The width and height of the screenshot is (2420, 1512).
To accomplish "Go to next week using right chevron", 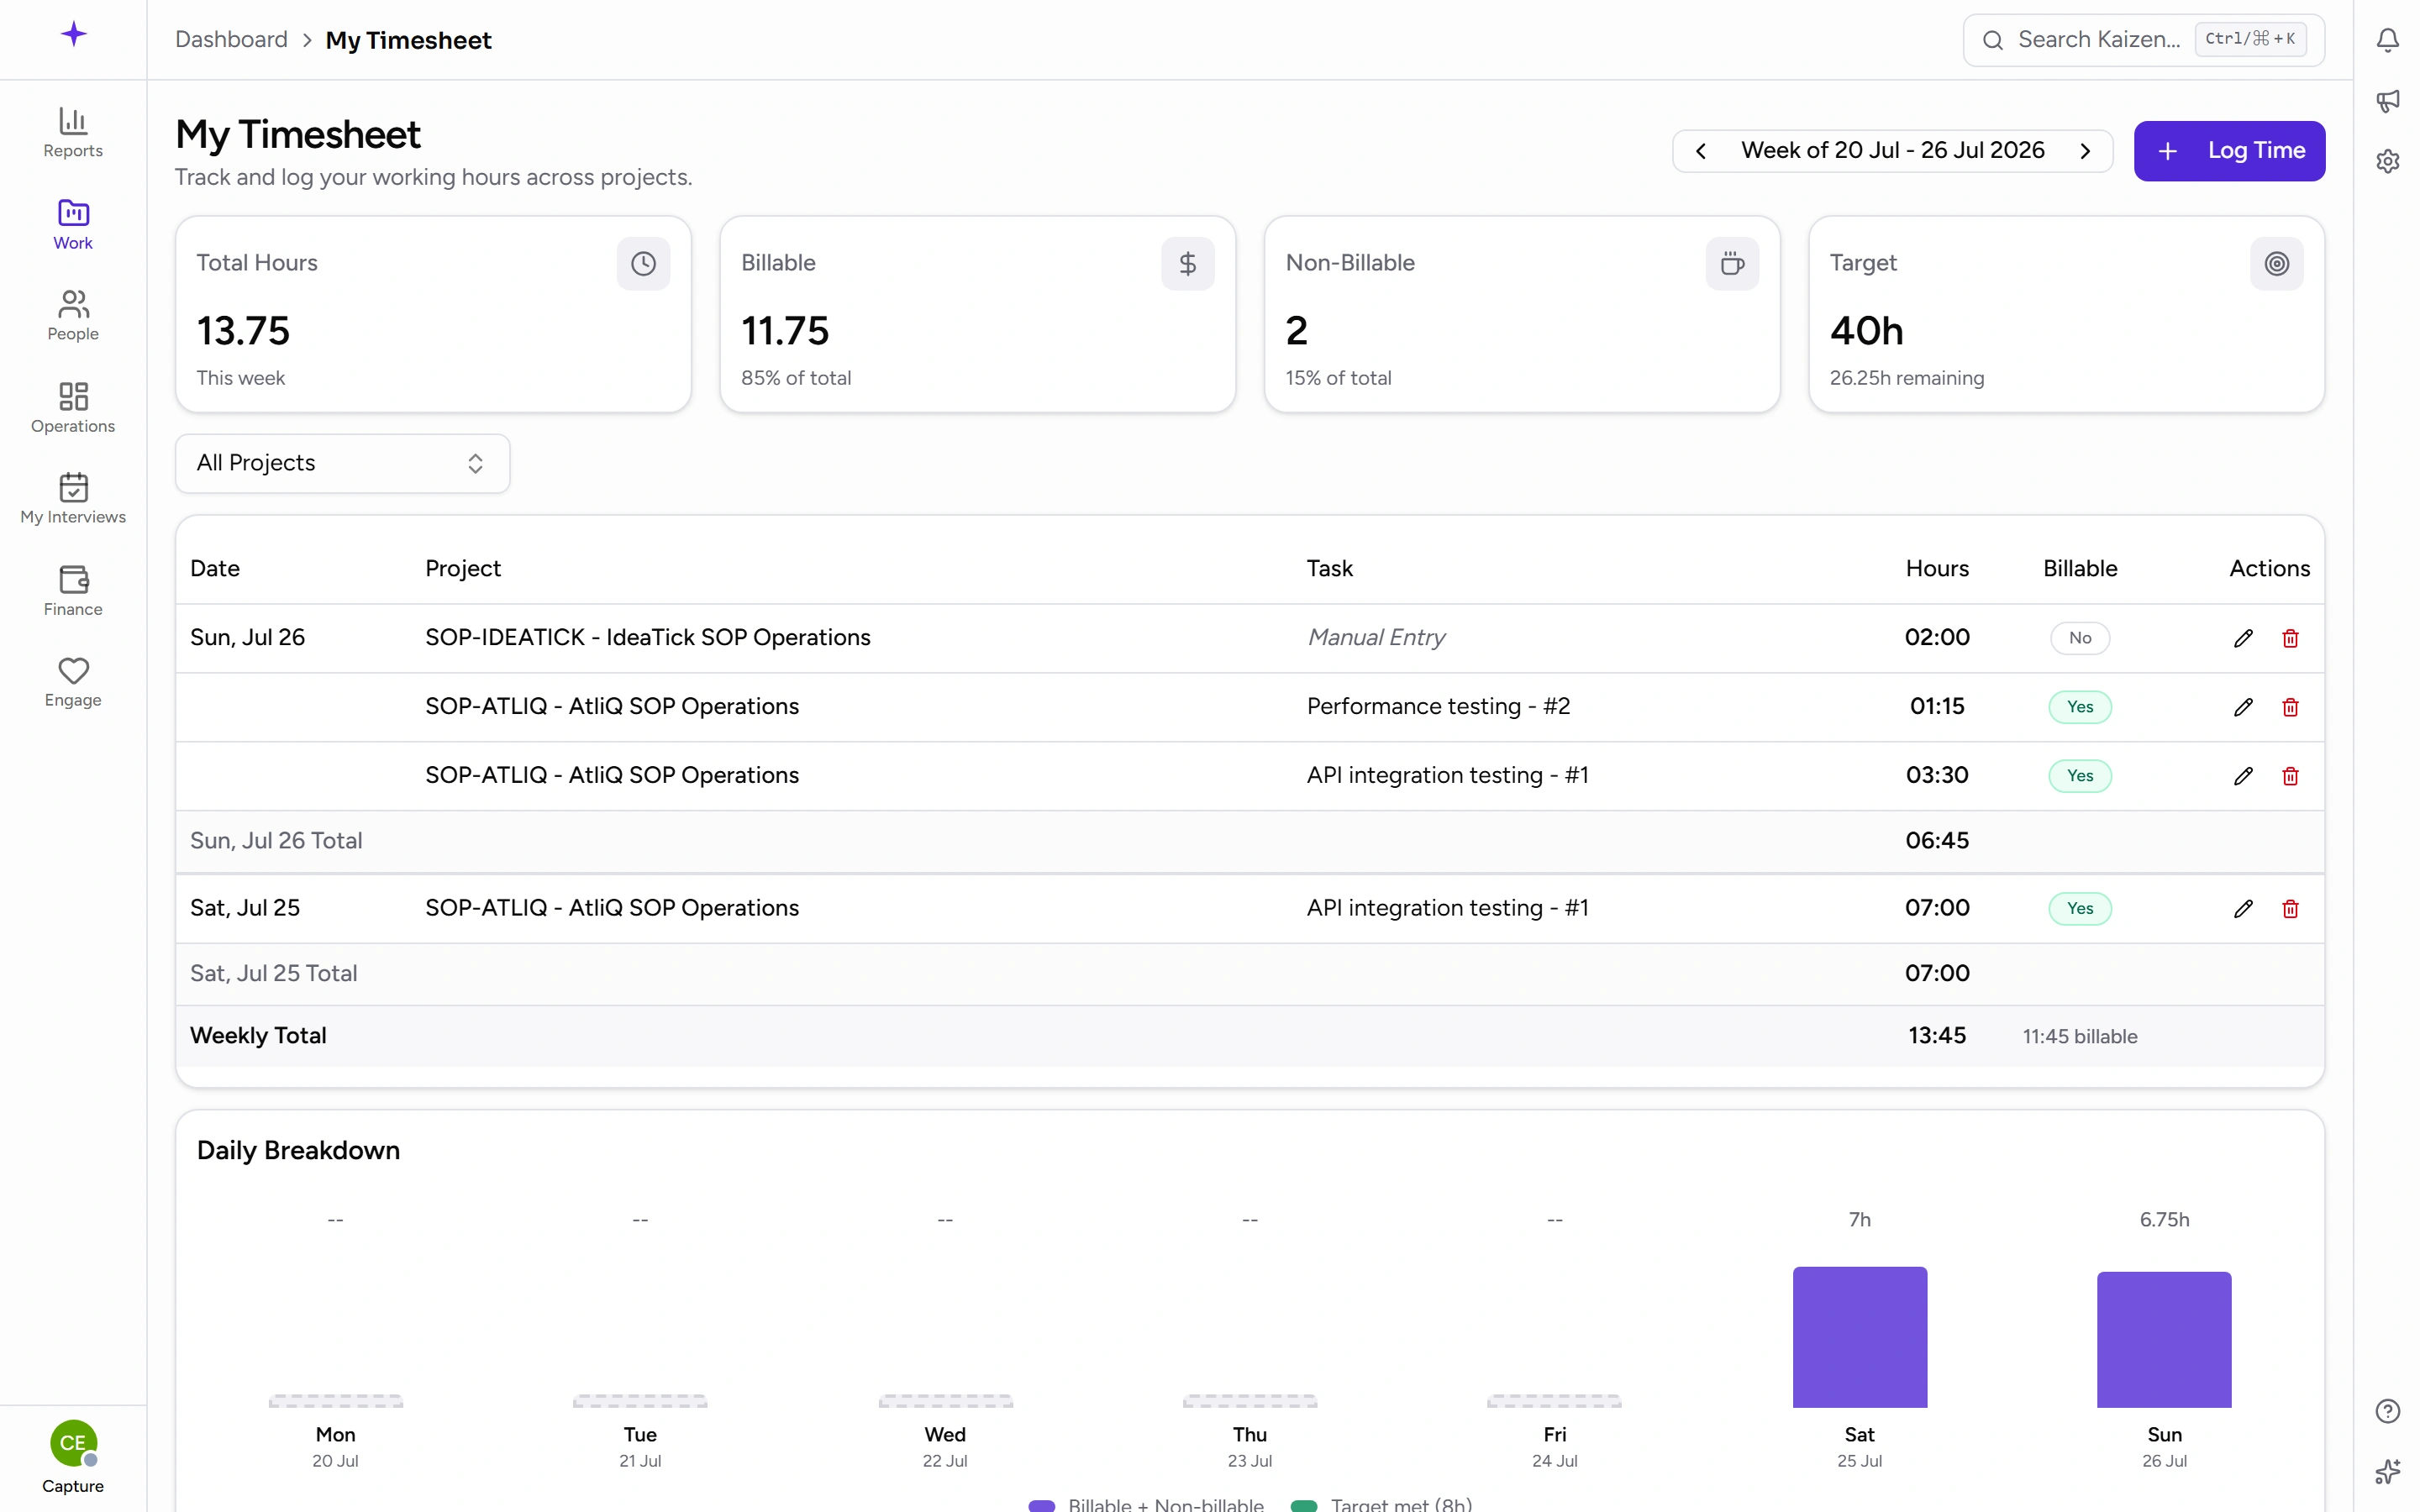I will [2085, 151].
